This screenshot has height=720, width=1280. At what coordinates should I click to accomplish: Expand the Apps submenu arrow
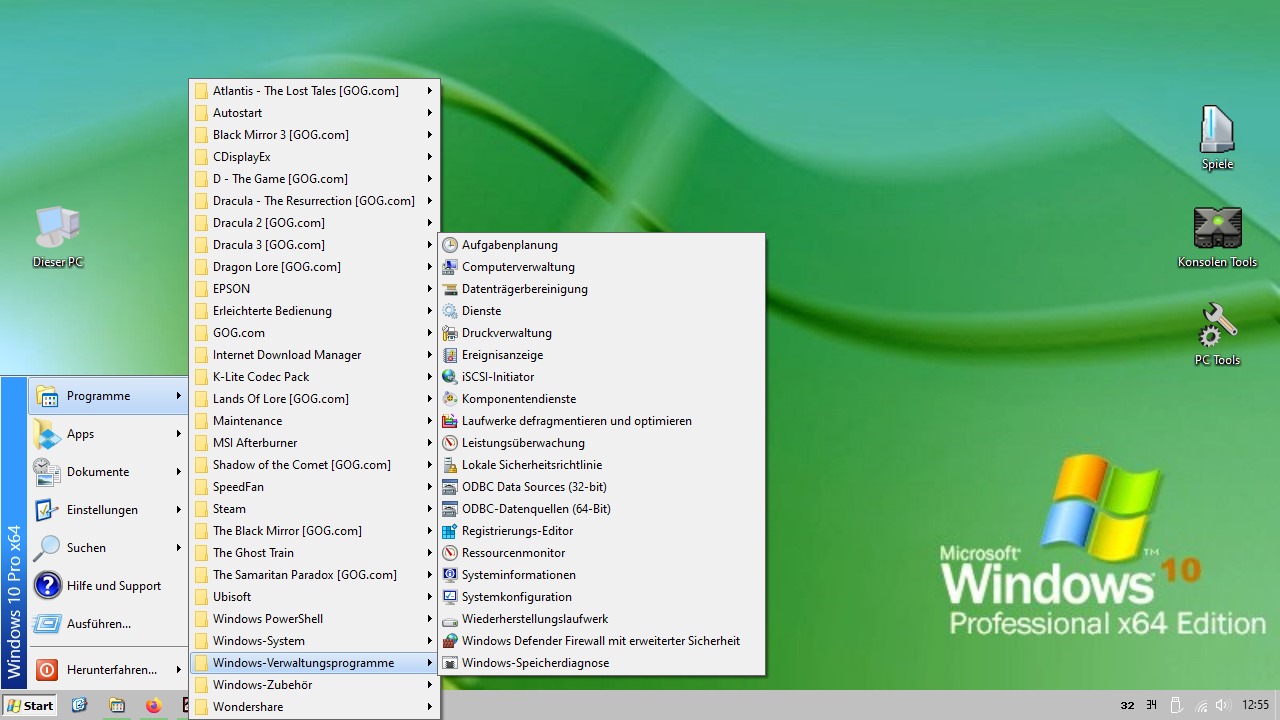pyautogui.click(x=179, y=434)
